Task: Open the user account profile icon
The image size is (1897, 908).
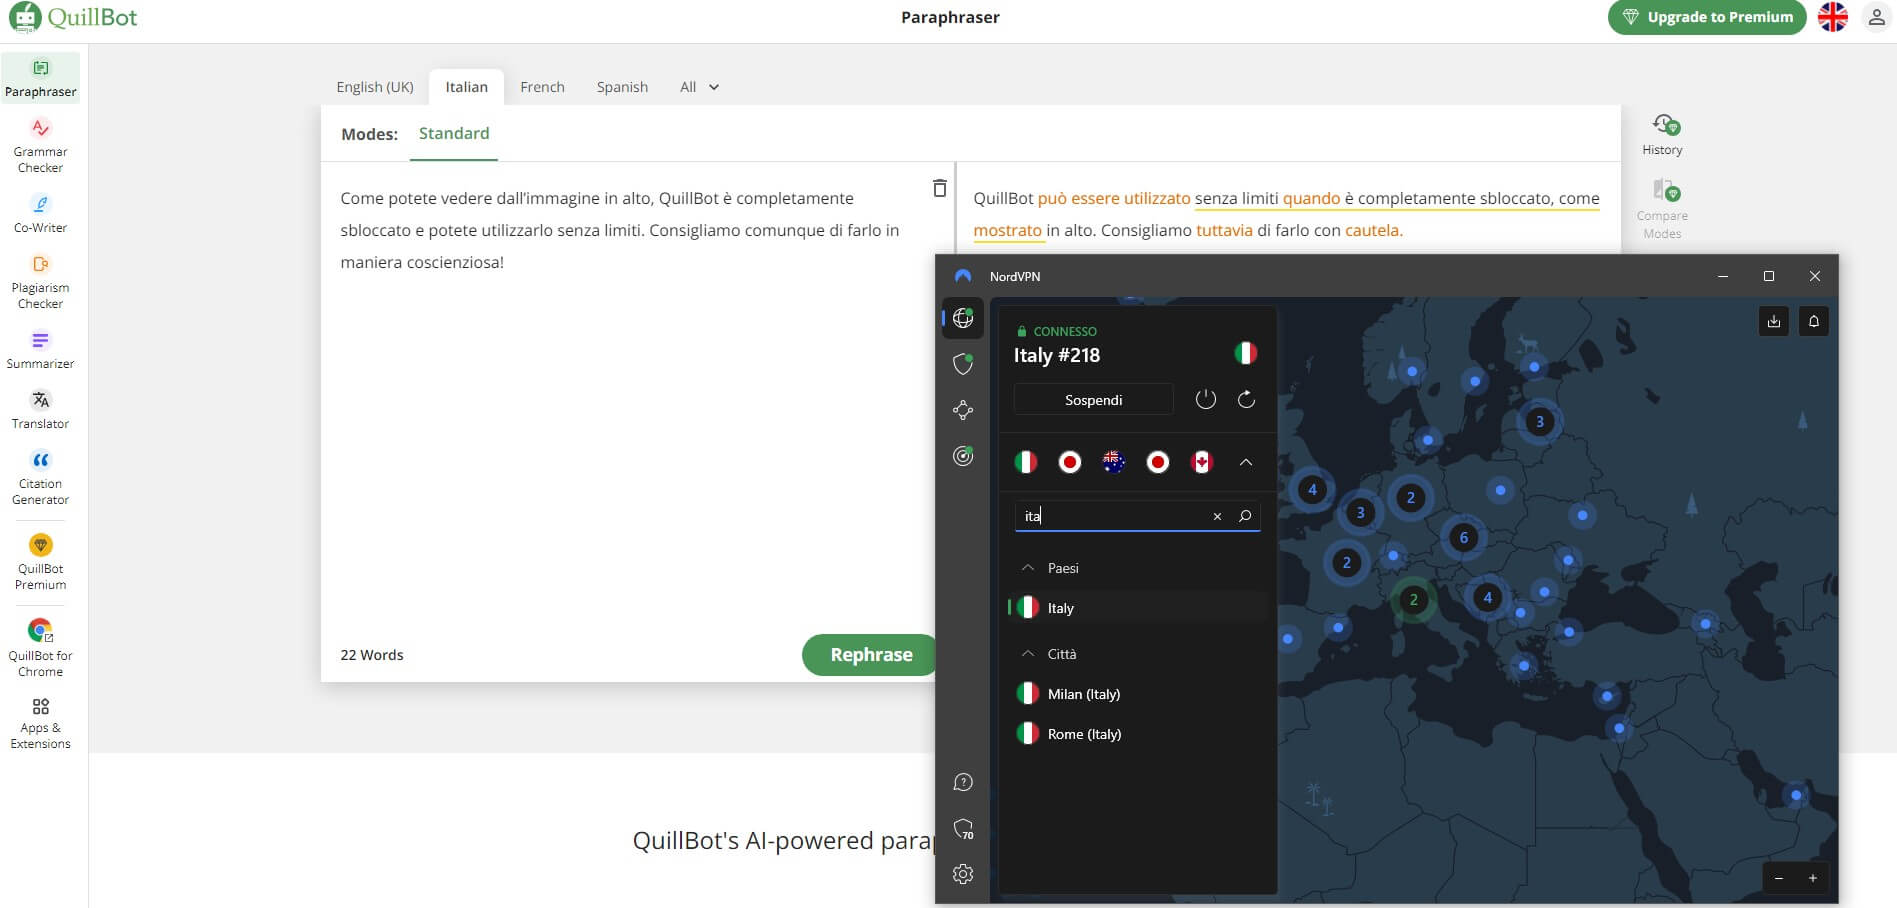Action: (x=1876, y=17)
